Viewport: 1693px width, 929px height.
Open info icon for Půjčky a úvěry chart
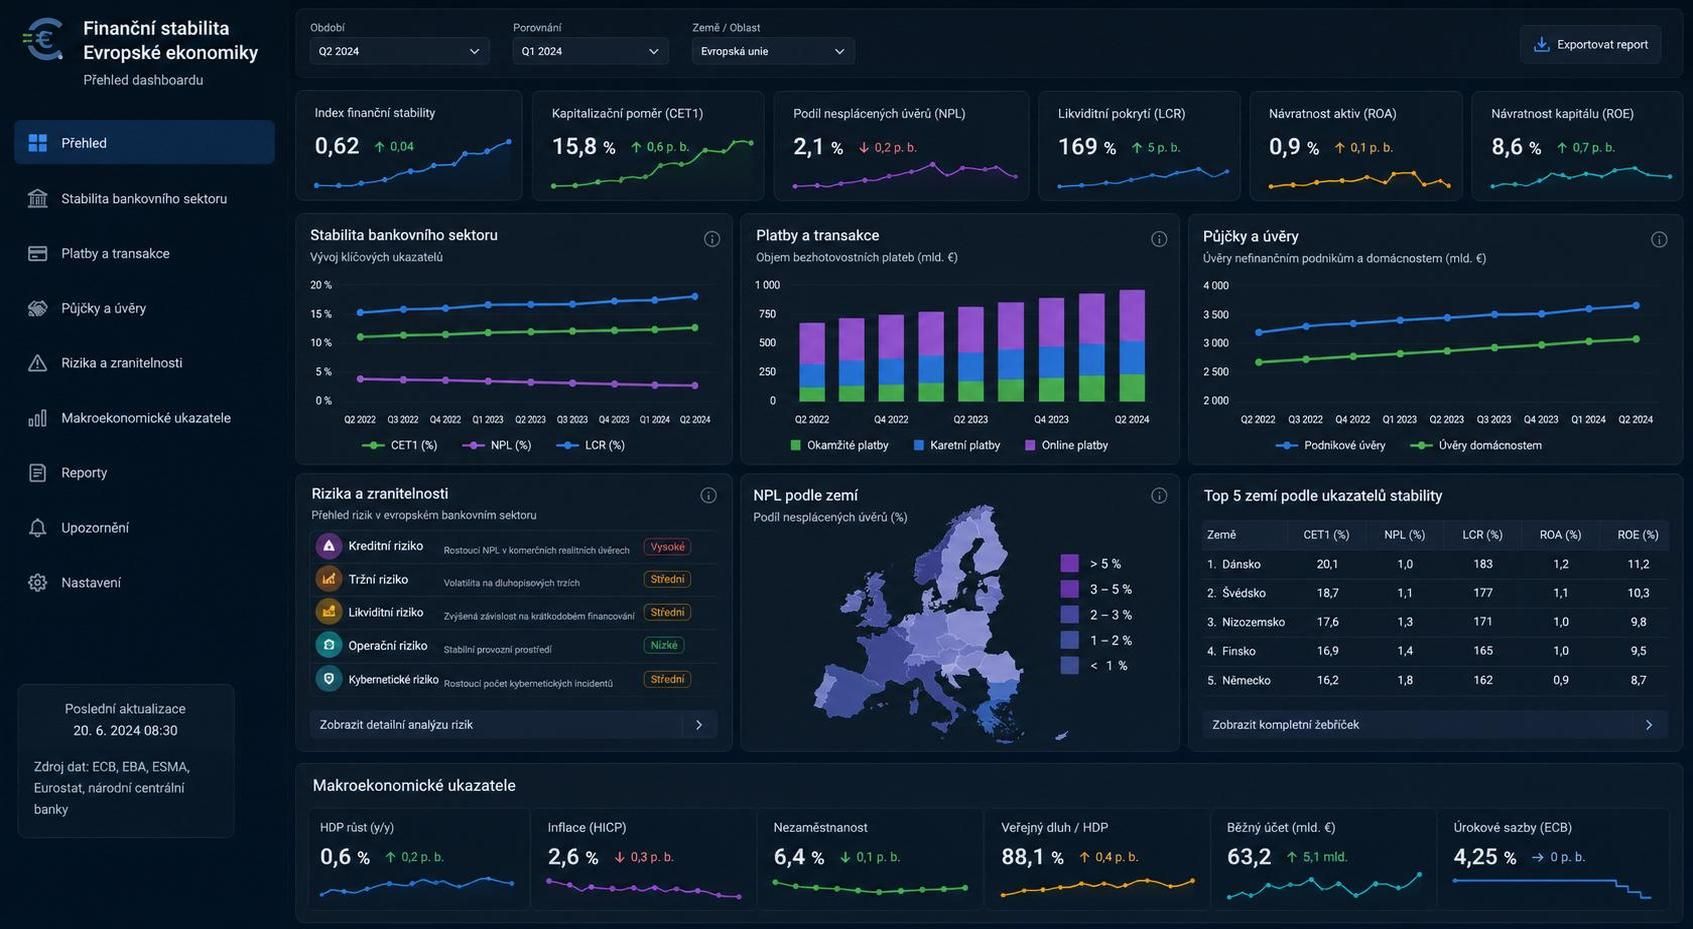[1659, 239]
